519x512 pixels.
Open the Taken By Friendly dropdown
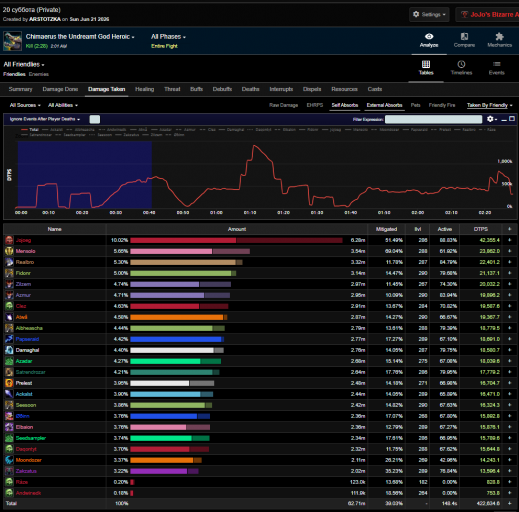click(489, 105)
